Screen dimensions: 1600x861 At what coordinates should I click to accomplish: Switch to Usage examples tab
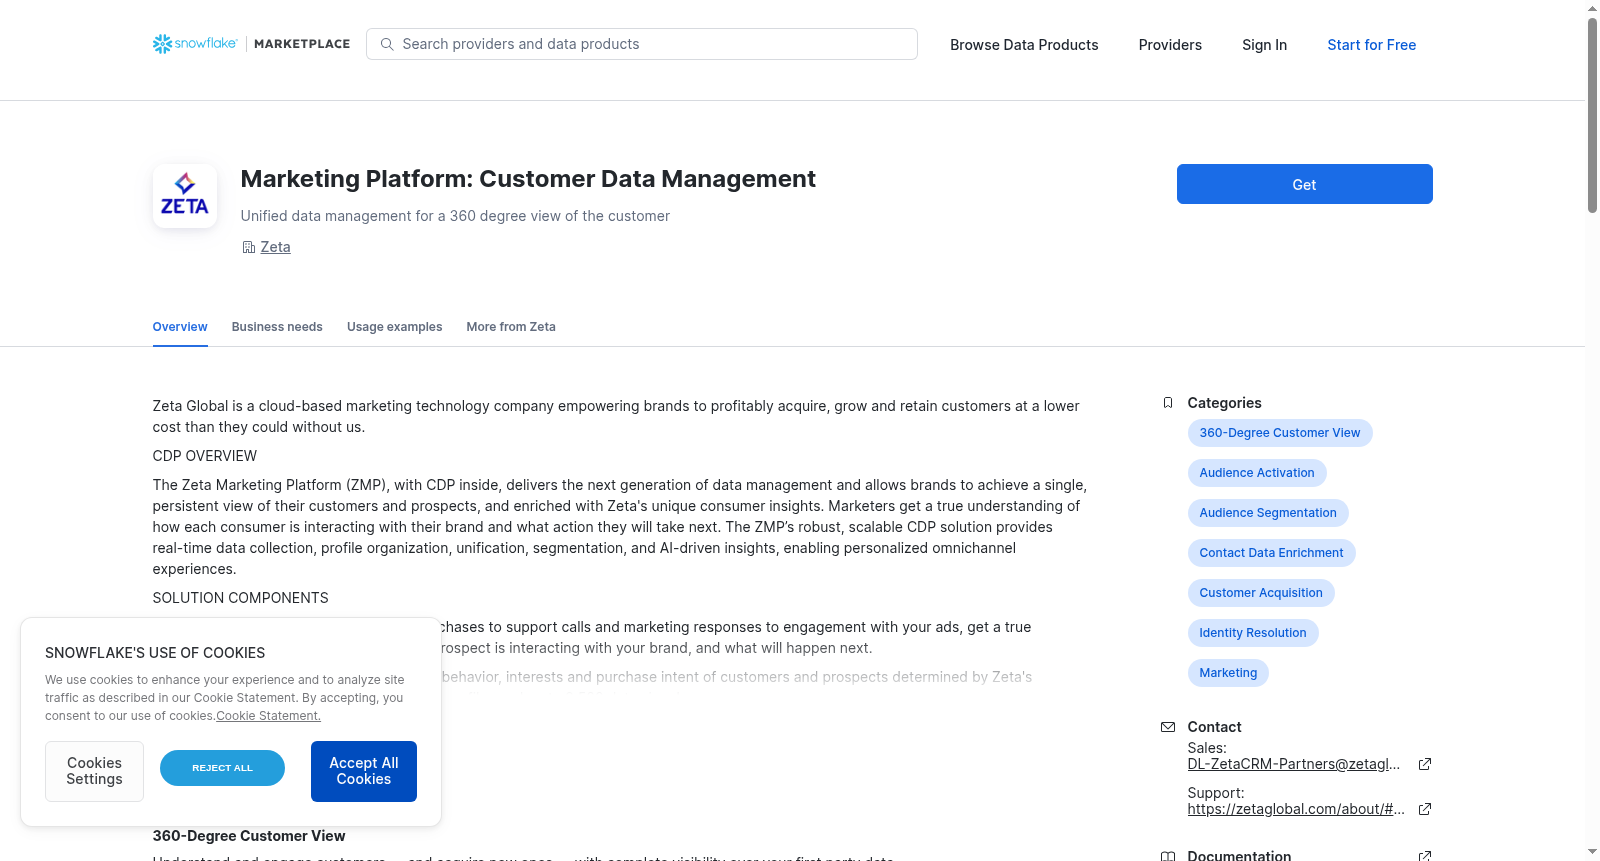[394, 327]
